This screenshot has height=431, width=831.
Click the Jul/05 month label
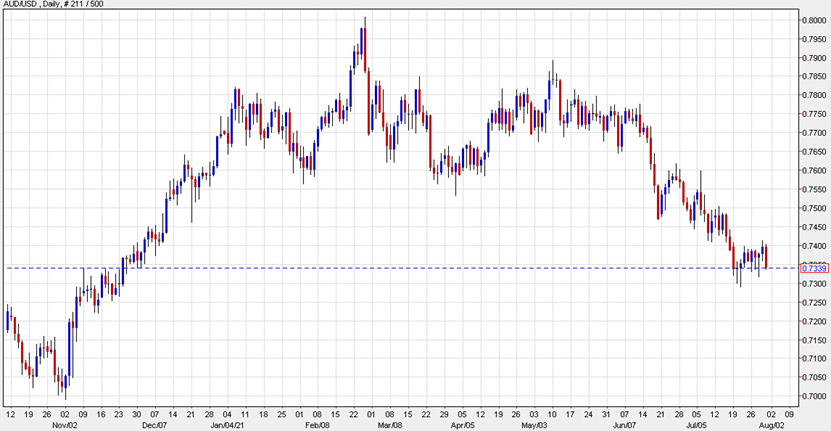tap(696, 426)
